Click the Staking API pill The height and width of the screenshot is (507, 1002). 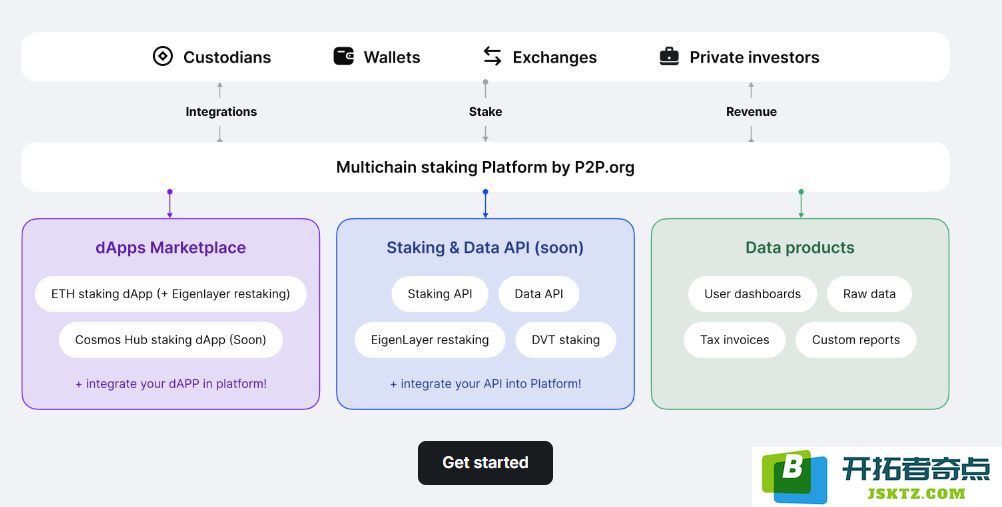[x=440, y=294]
